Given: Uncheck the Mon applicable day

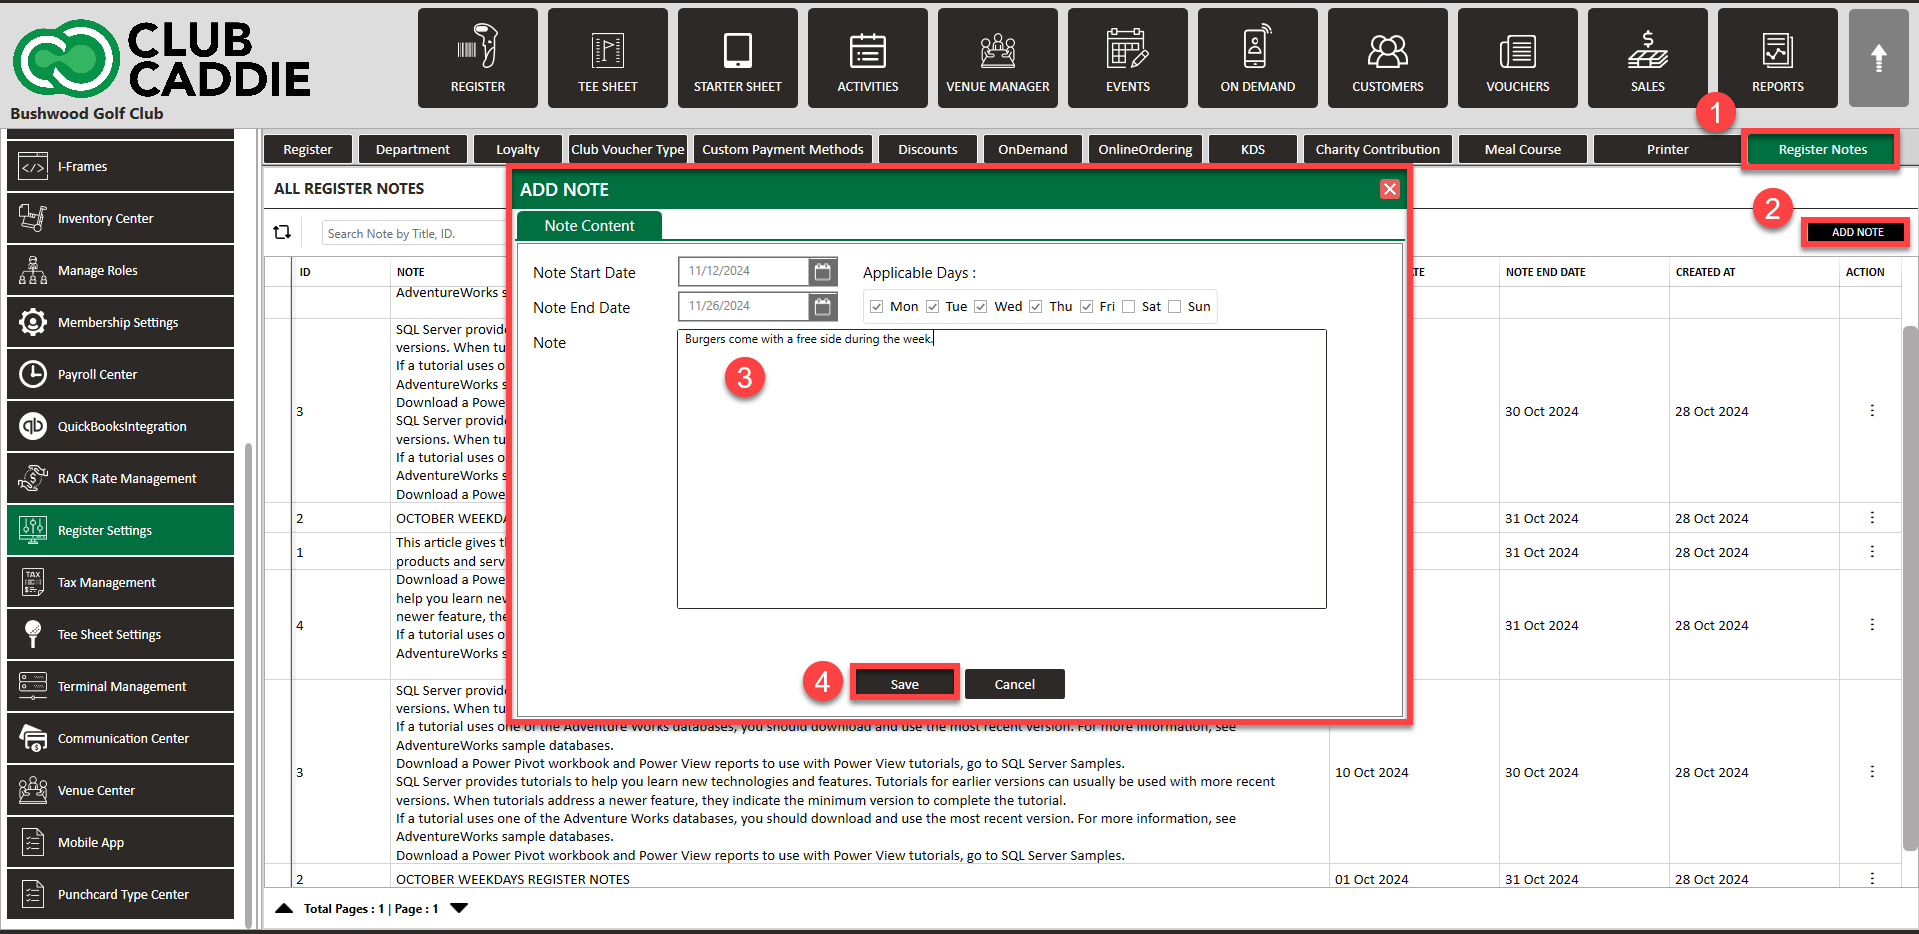Looking at the screenshot, I should pos(877,307).
